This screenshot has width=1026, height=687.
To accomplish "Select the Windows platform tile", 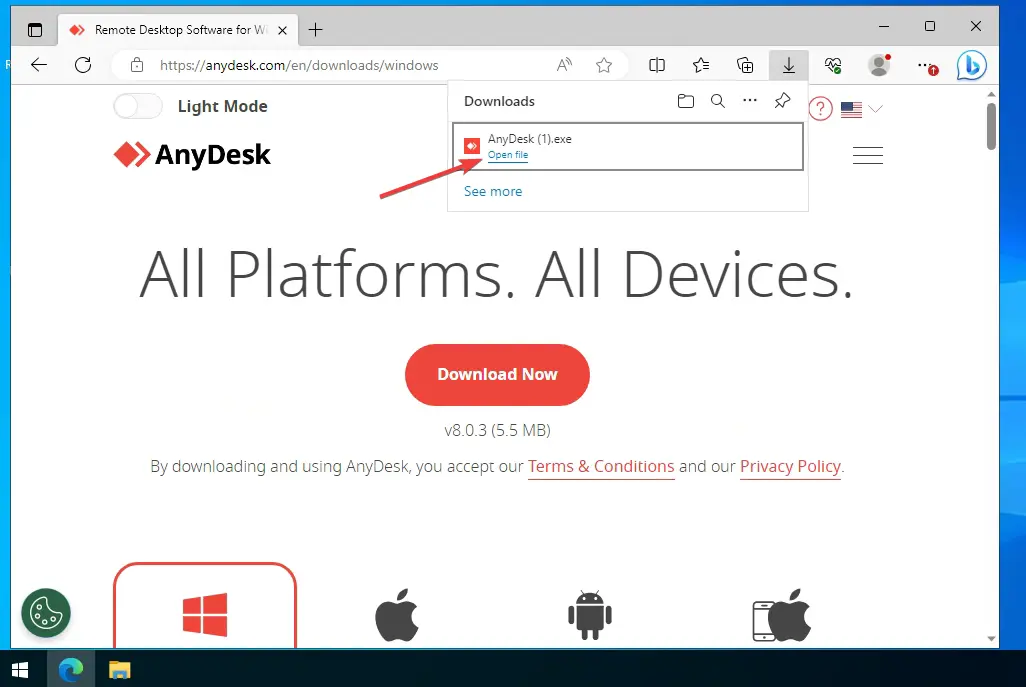I will coord(205,606).
